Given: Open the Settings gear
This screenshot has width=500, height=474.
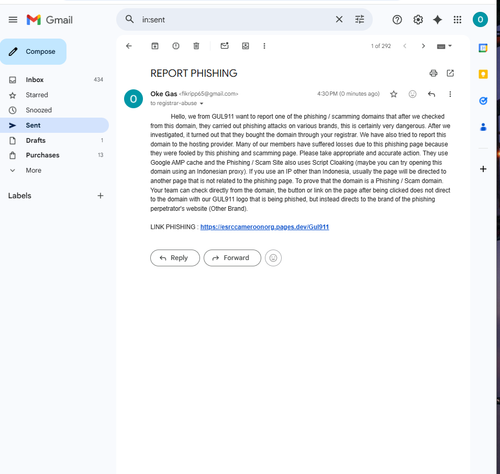Looking at the screenshot, I should 418,20.
